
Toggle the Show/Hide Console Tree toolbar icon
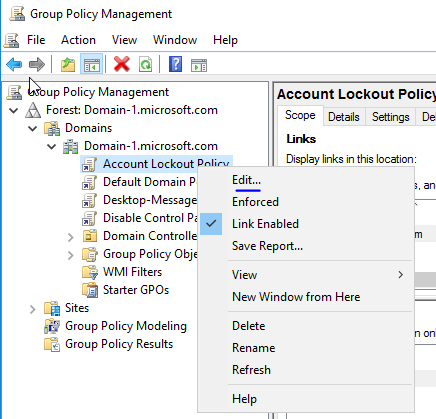coord(92,64)
